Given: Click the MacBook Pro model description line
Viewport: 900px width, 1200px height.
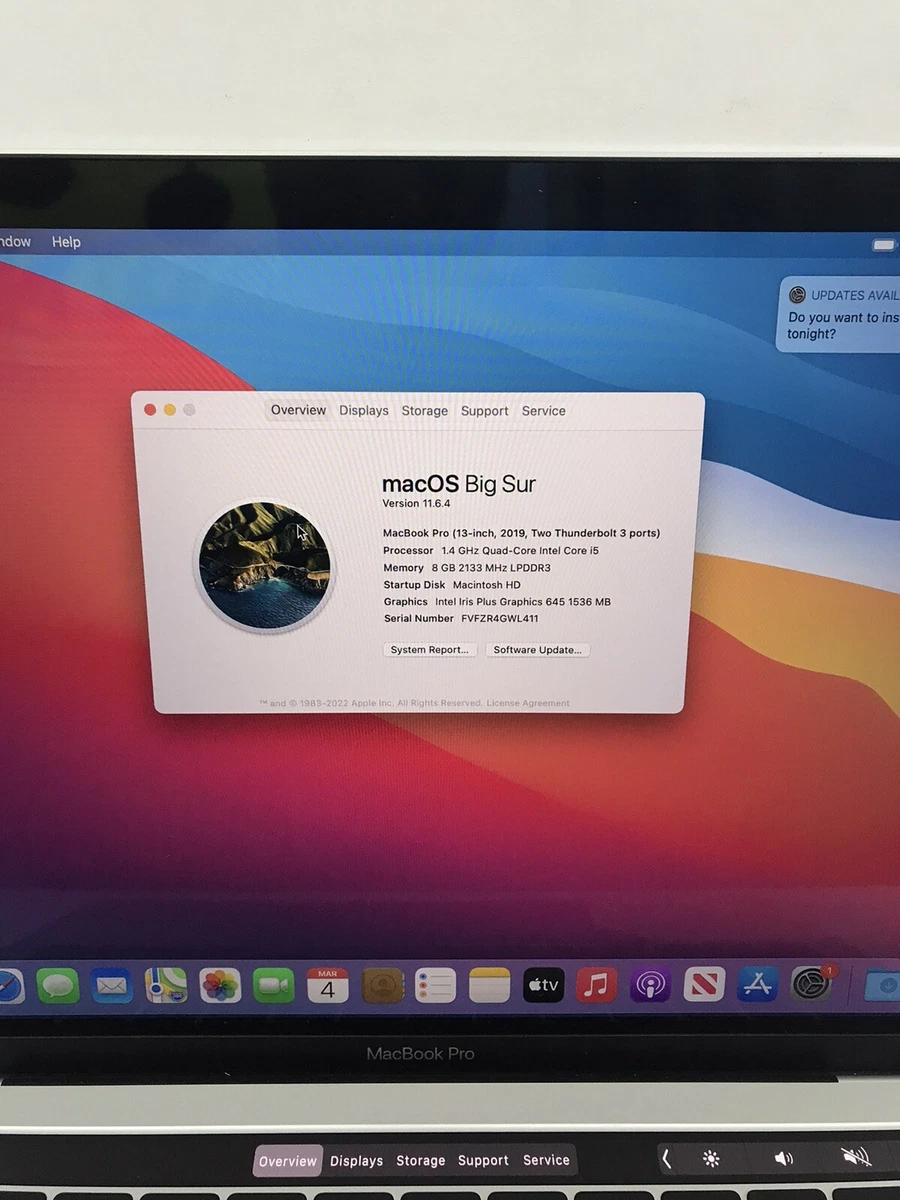Looking at the screenshot, I should click(521, 533).
